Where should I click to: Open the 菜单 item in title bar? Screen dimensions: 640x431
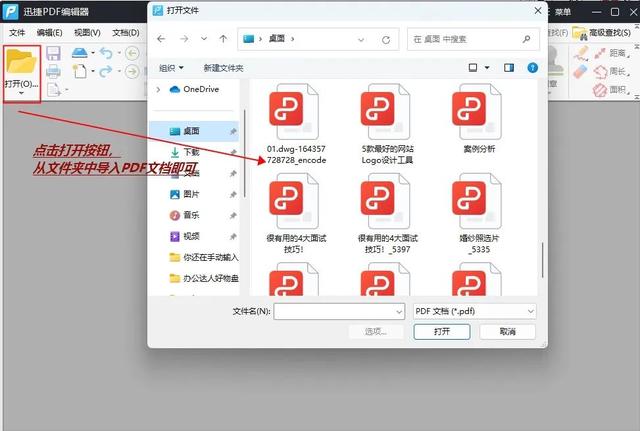[562, 12]
